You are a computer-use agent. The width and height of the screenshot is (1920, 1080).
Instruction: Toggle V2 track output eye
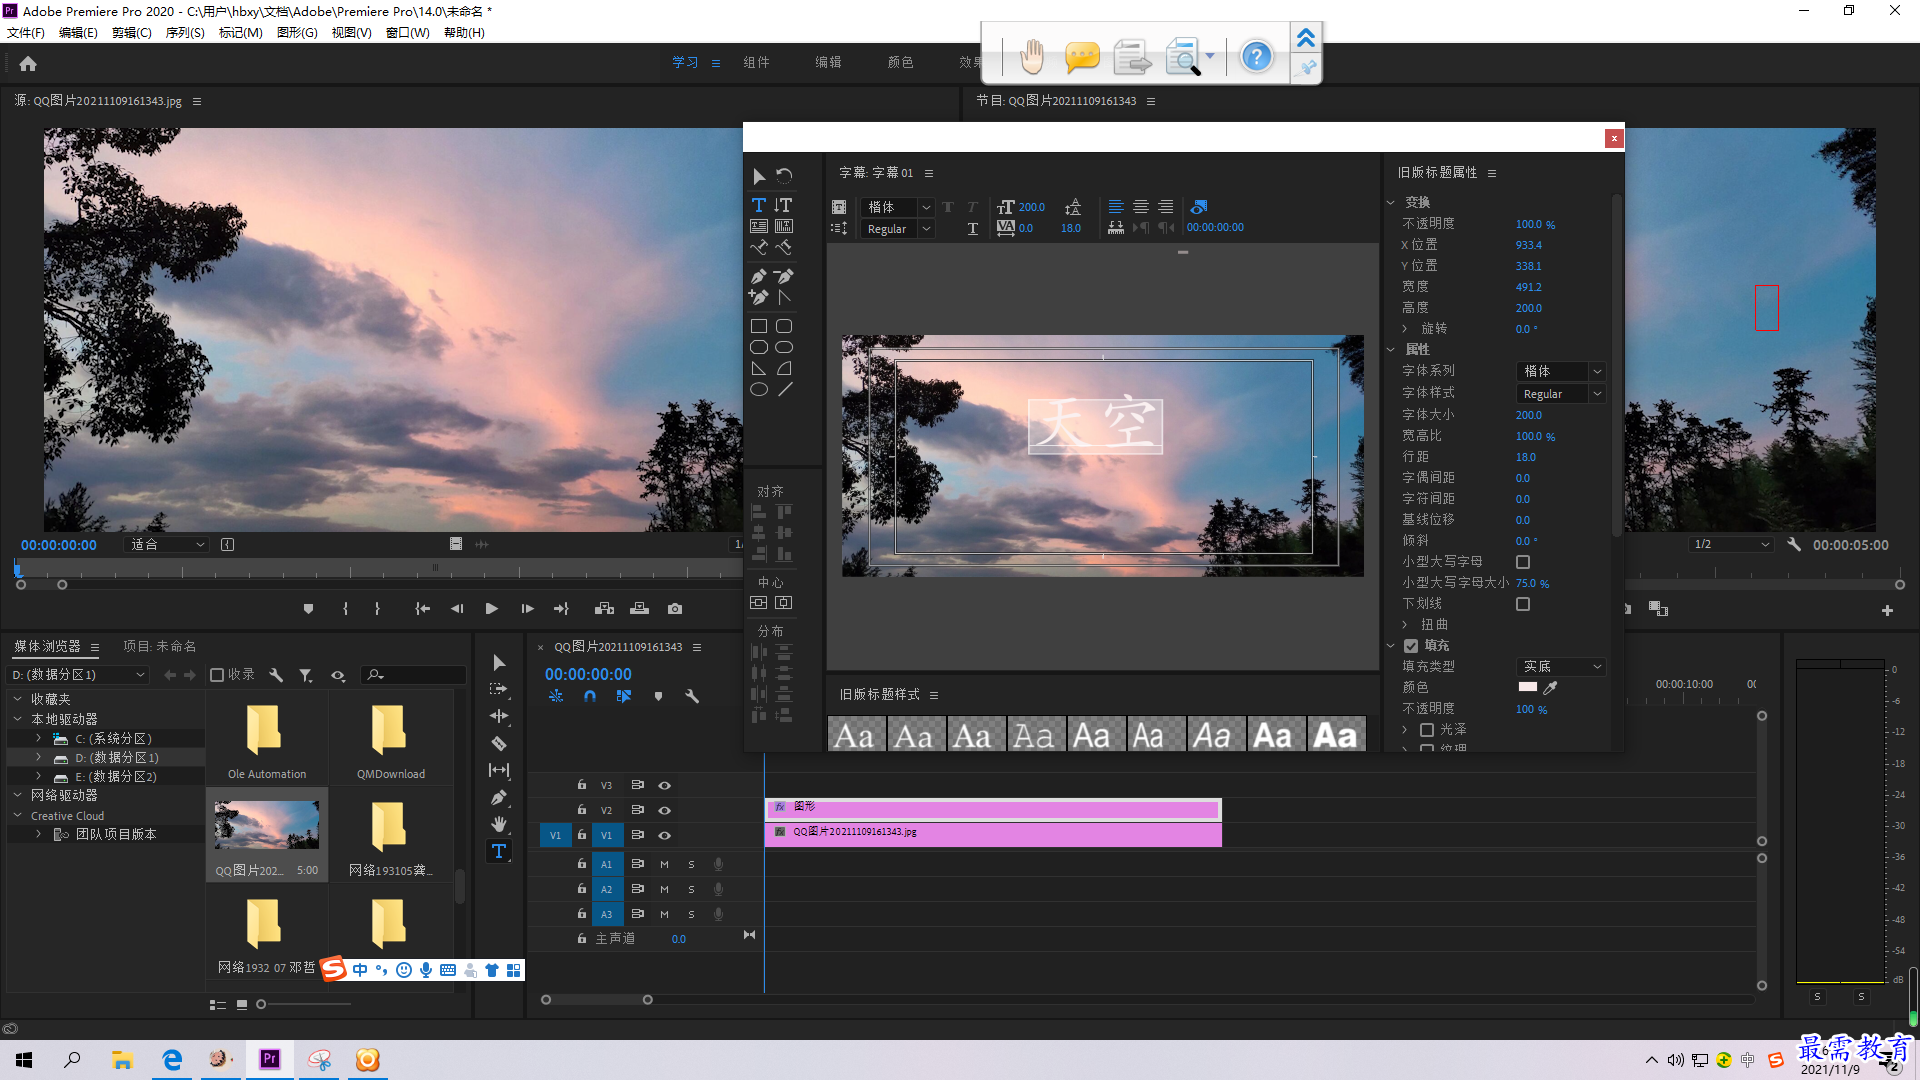664,810
